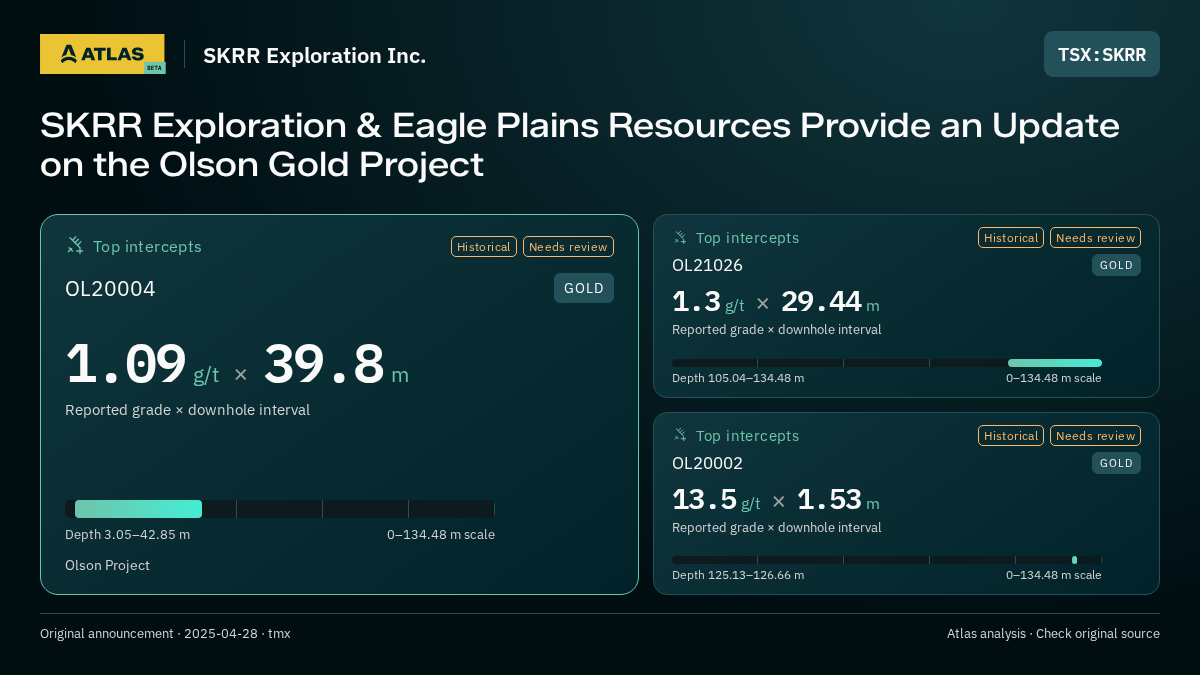Click the OL21026 depth interval bar
This screenshot has width=1200, height=675.
click(1055, 363)
